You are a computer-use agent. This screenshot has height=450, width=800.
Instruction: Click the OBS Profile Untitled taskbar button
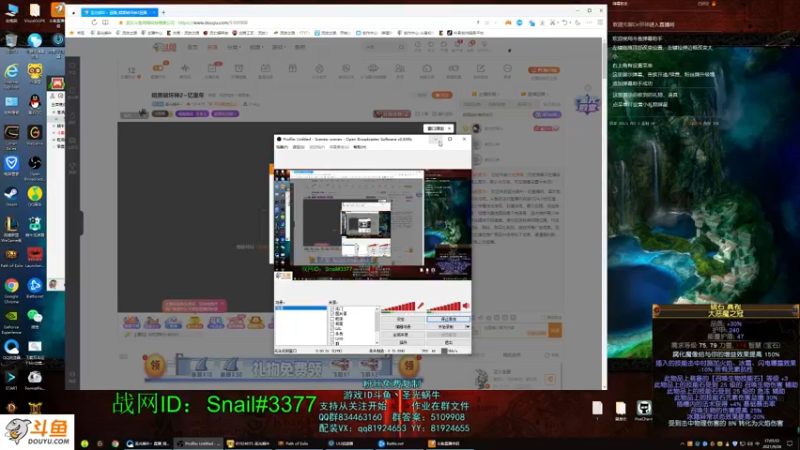[198, 443]
